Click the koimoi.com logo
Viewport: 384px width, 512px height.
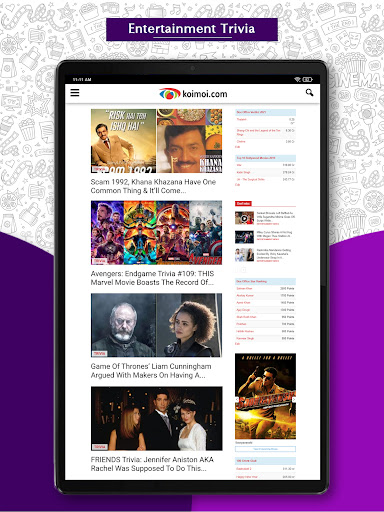click(193, 94)
